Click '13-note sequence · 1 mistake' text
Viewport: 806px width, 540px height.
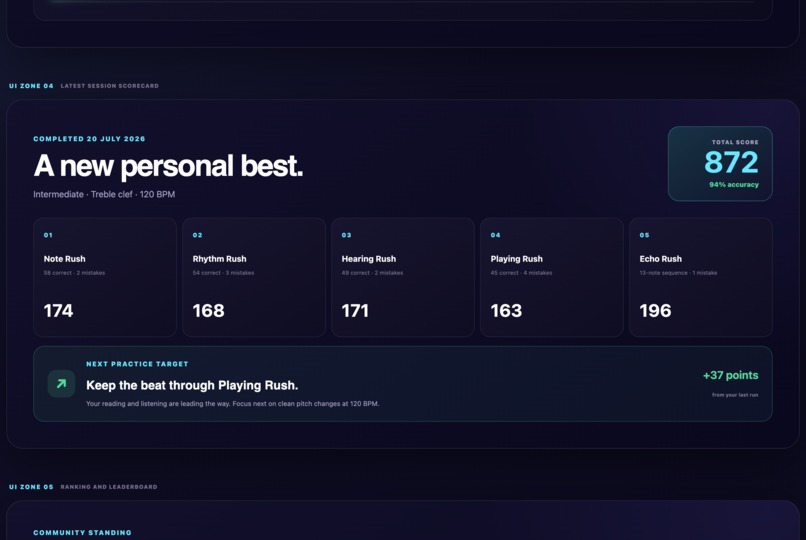point(679,273)
